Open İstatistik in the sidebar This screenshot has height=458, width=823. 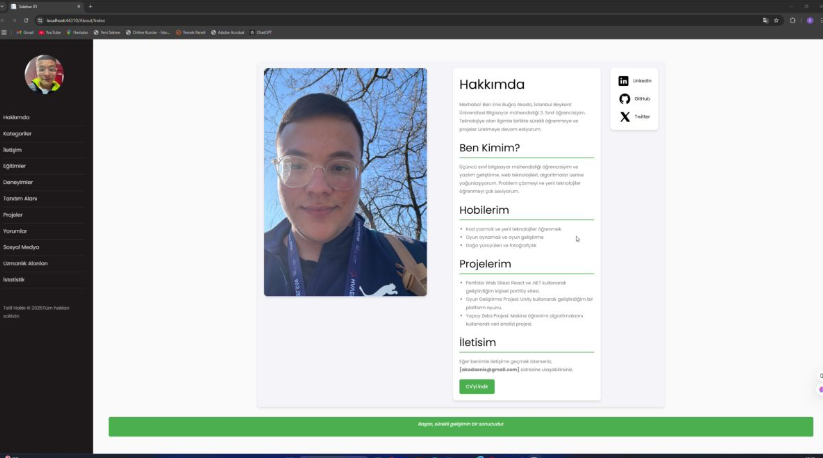pyautogui.click(x=14, y=280)
